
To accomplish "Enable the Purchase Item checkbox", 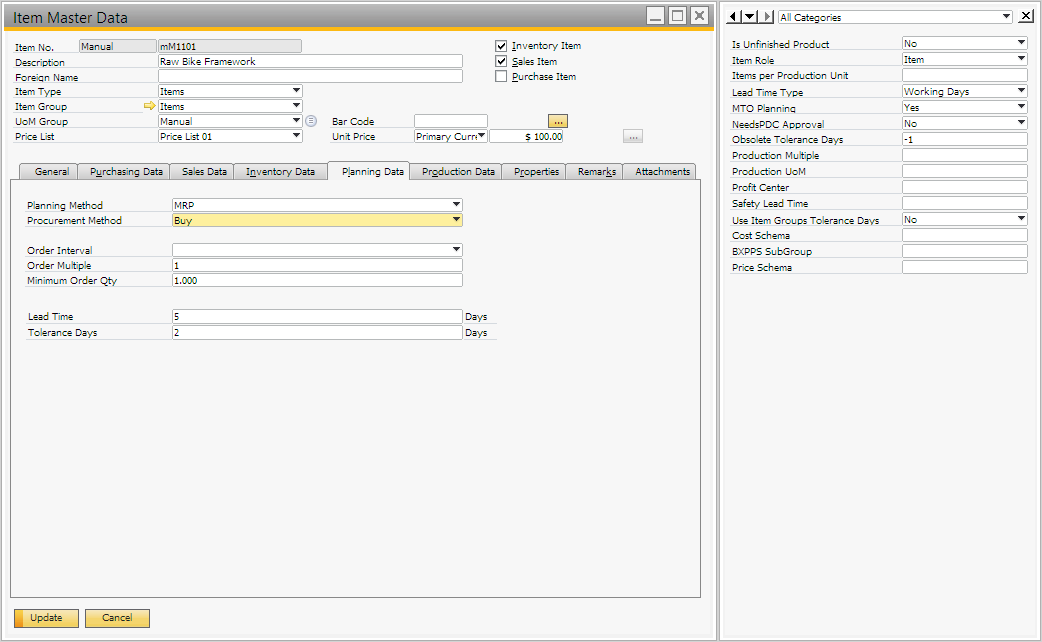I will click(502, 76).
